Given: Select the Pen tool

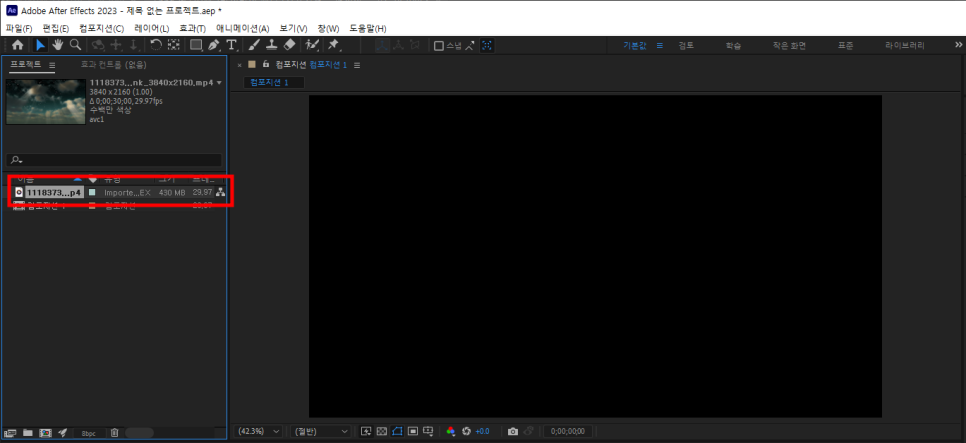Looking at the screenshot, I should [x=214, y=45].
